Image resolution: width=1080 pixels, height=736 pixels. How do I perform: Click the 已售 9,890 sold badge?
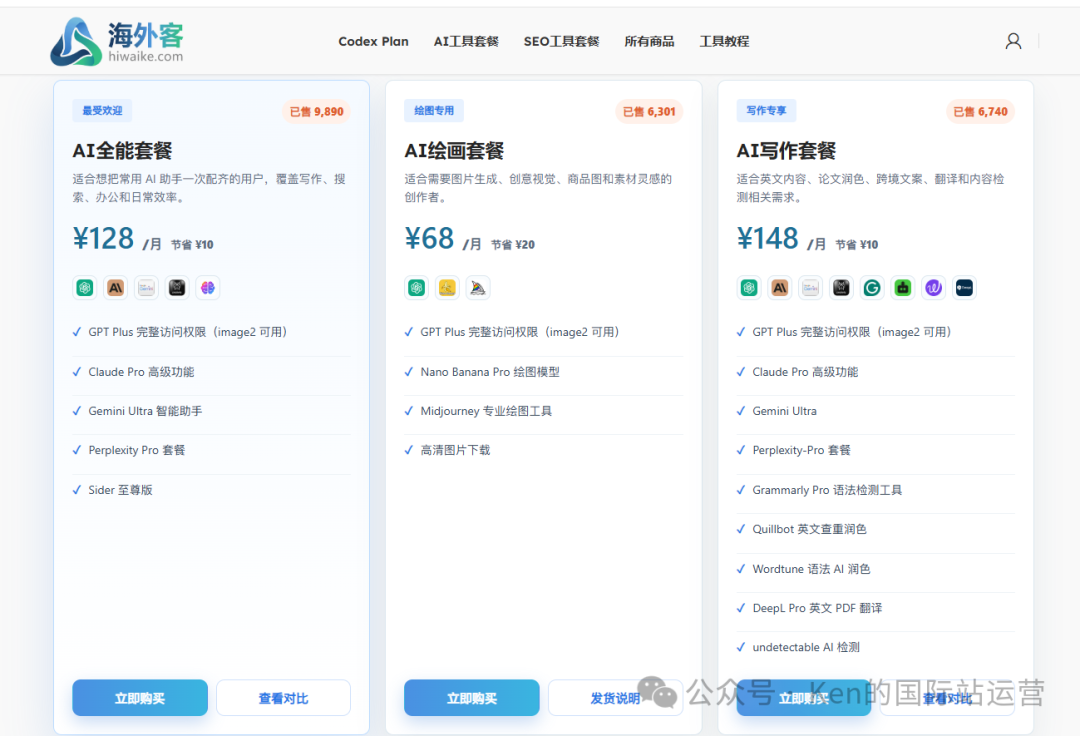coord(316,112)
